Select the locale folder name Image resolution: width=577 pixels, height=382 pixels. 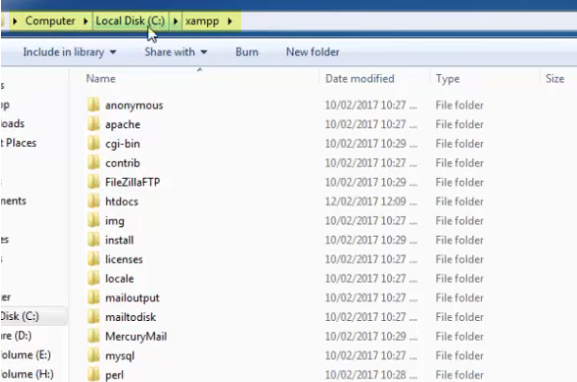(119, 279)
